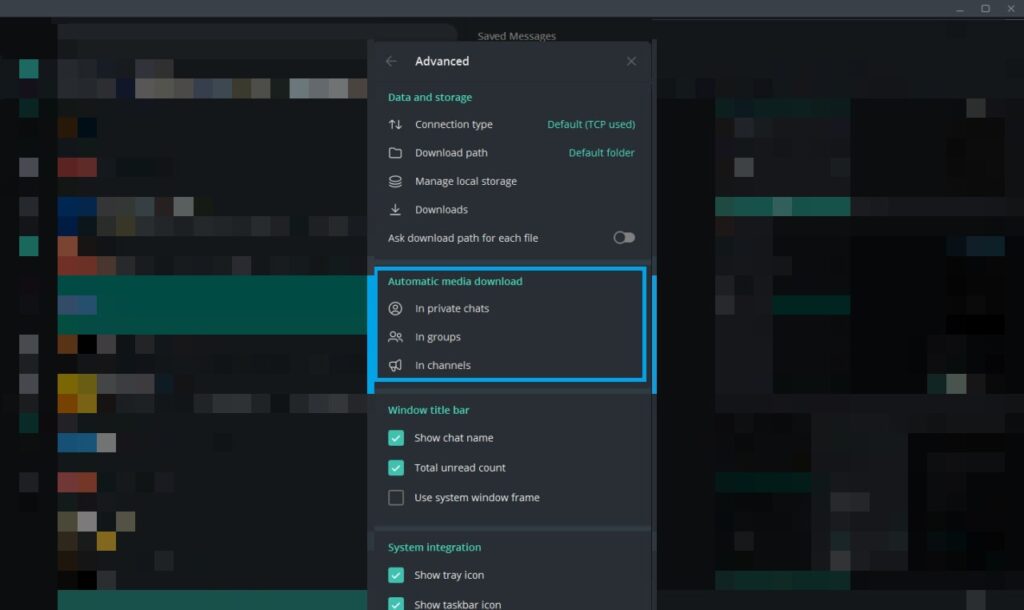Click the private chats person icon

click(395, 309)
